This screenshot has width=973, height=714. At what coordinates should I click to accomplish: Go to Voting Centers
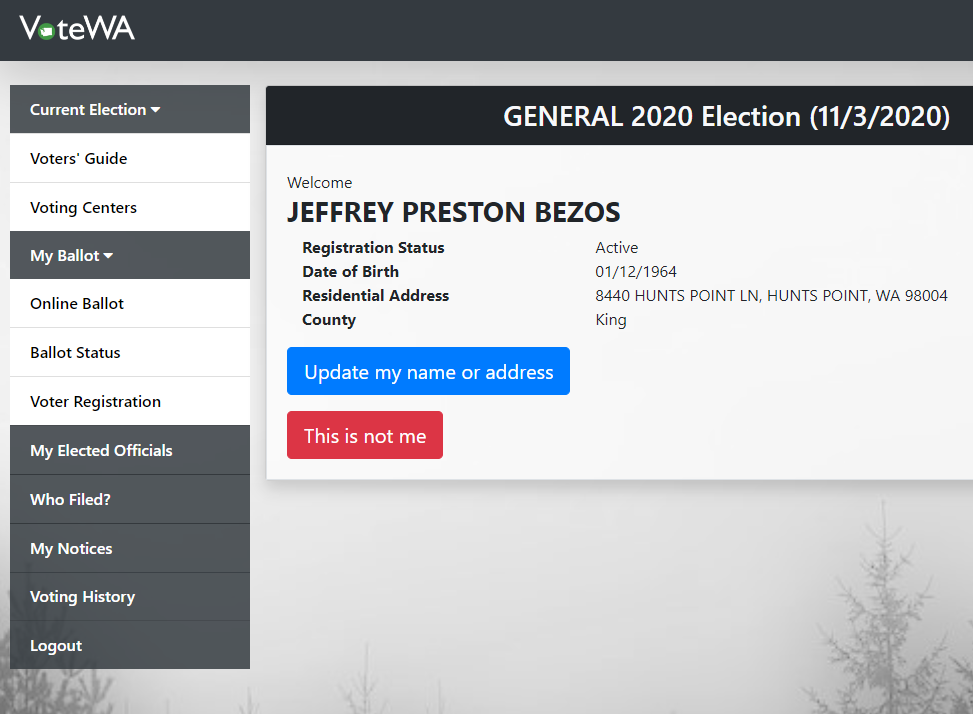pyautogui.click(x=130, y=207)
